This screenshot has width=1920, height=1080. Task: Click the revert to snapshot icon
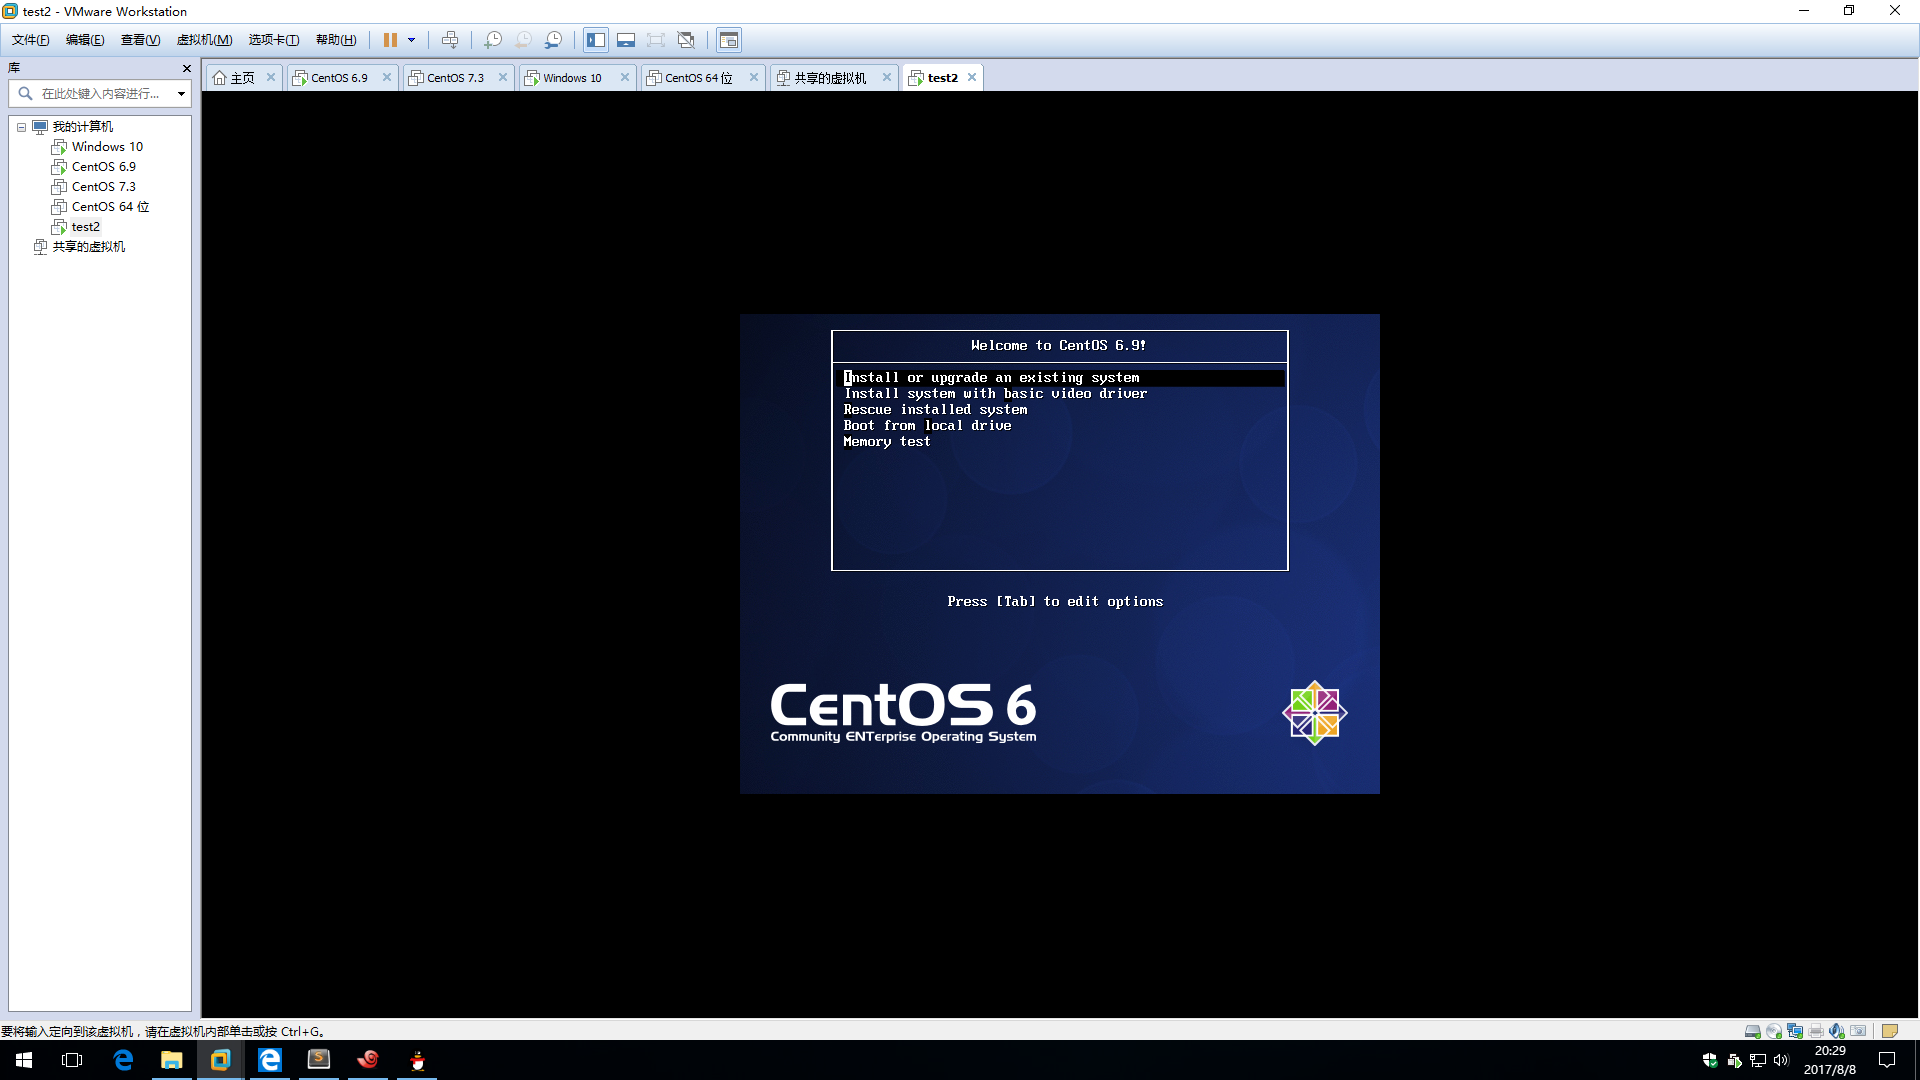point(523,40)
